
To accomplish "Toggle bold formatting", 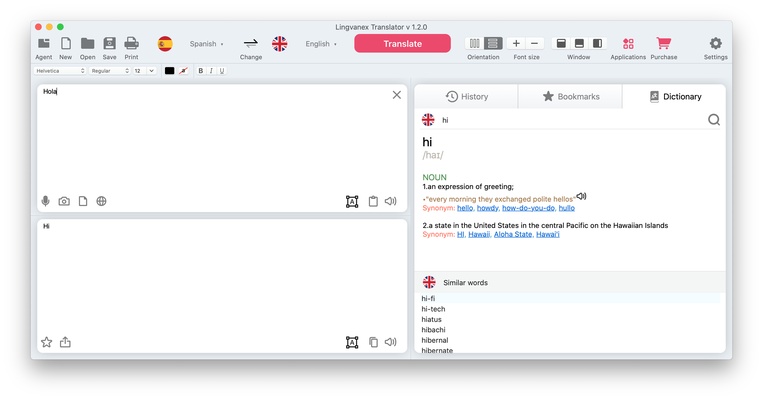I will click(200, 71).
